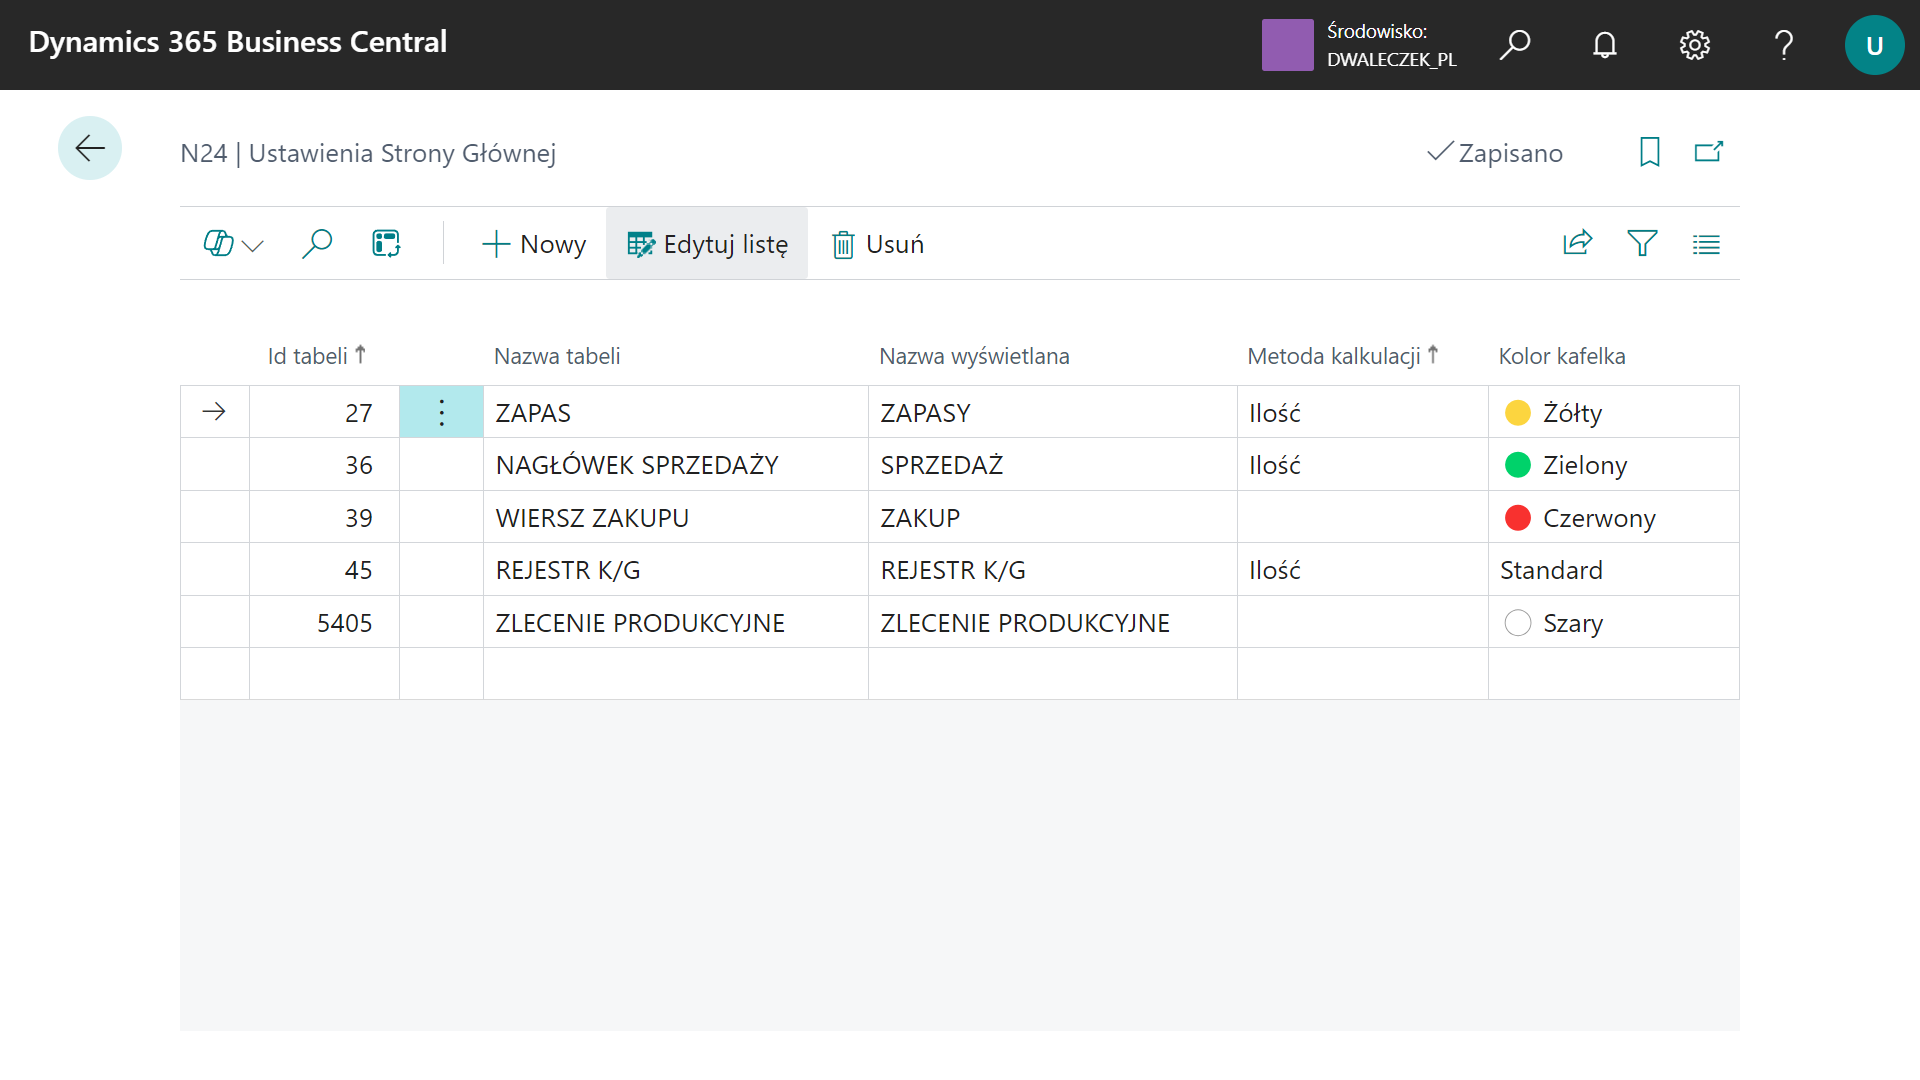Click the REJESTR K/G table name cell
Screen dimensions: 1920x1080
[x=675, y=569]
